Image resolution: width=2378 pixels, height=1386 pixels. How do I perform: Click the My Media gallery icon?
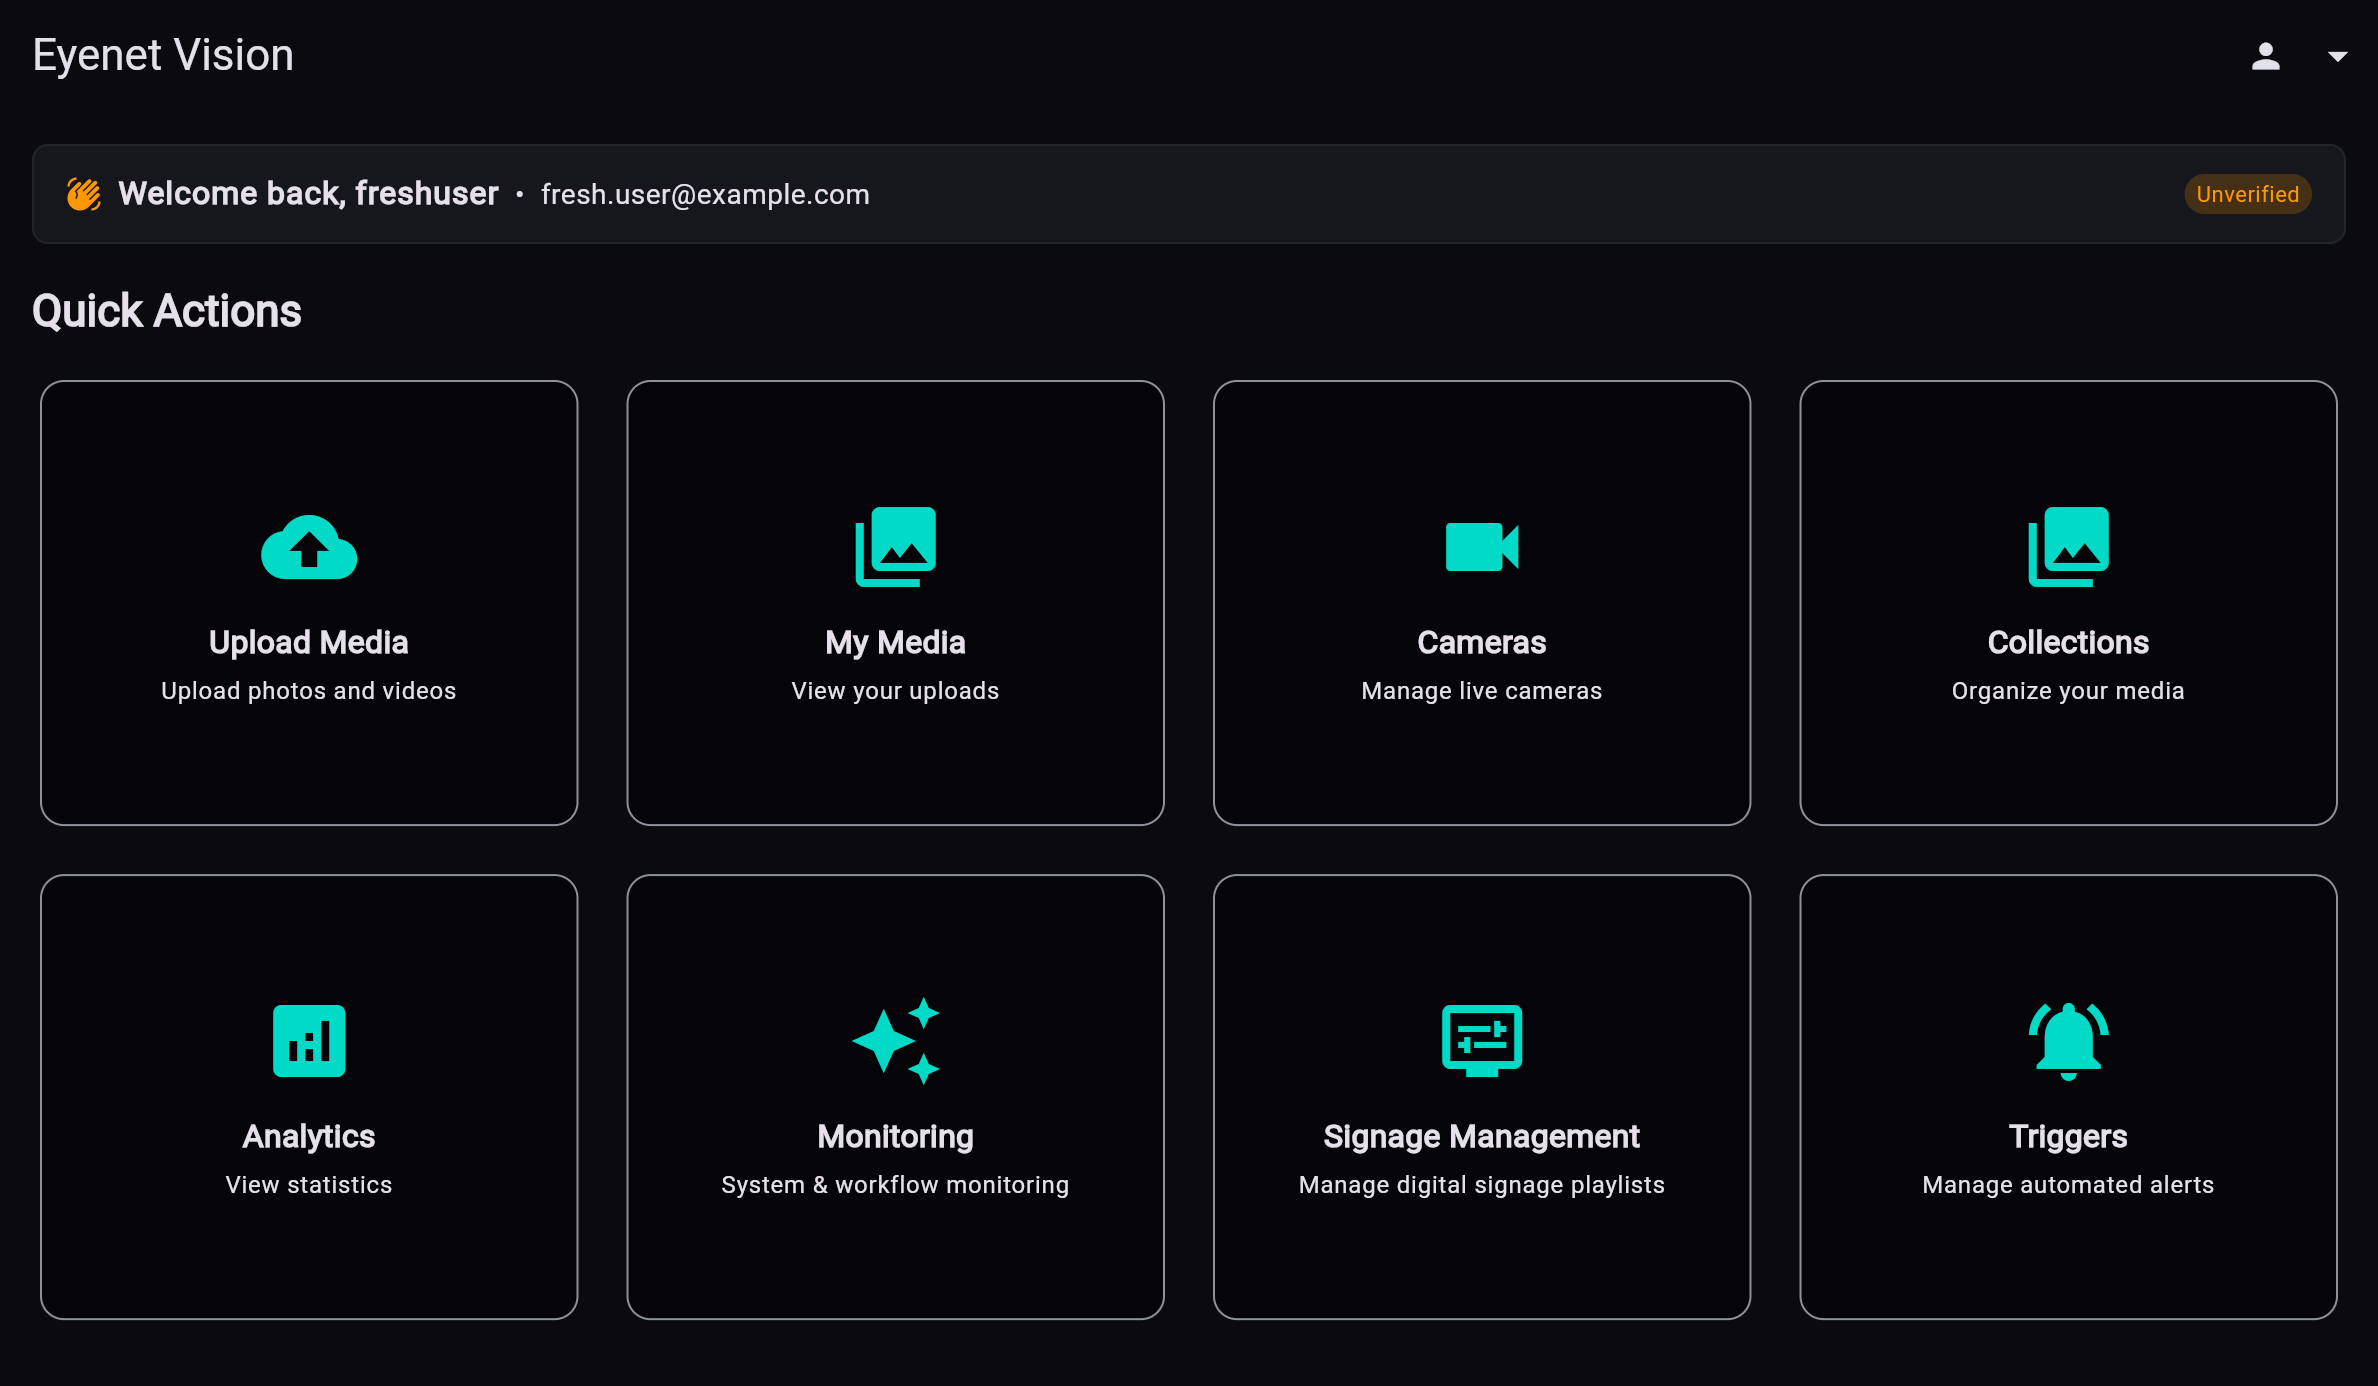(895, 546)
